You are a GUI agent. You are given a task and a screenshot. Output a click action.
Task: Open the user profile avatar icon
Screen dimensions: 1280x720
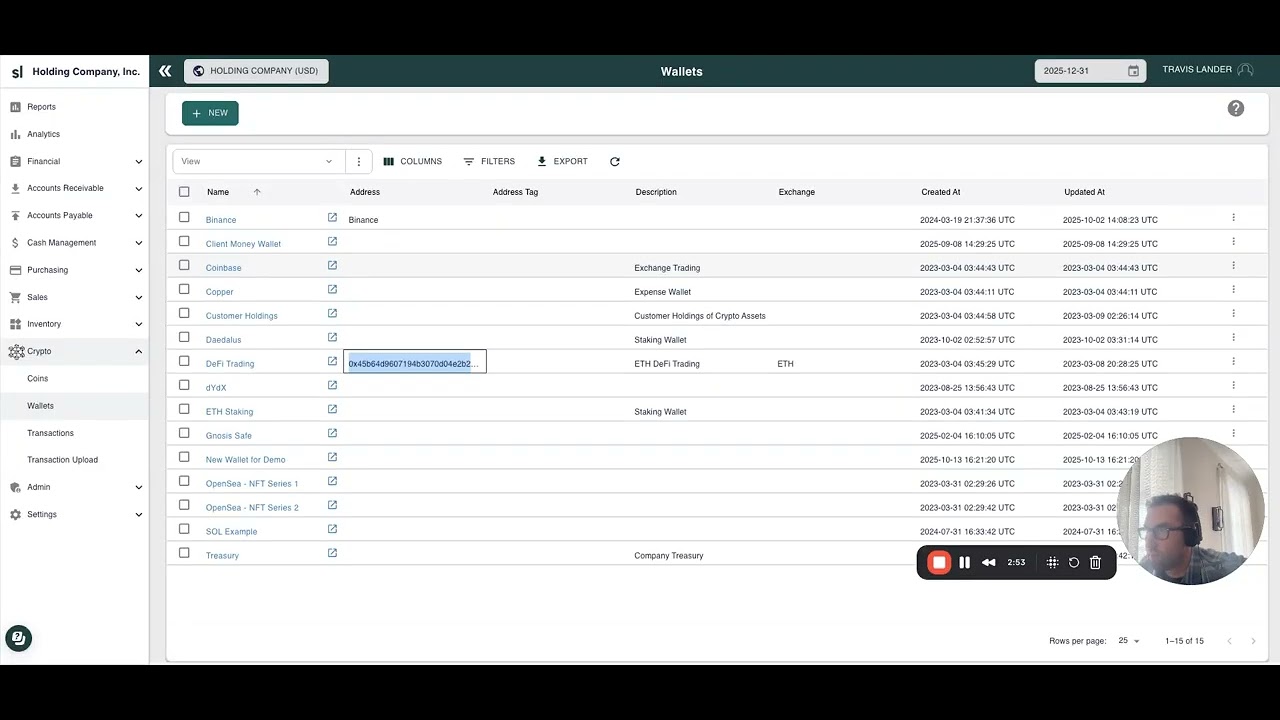click(1245, 70)
